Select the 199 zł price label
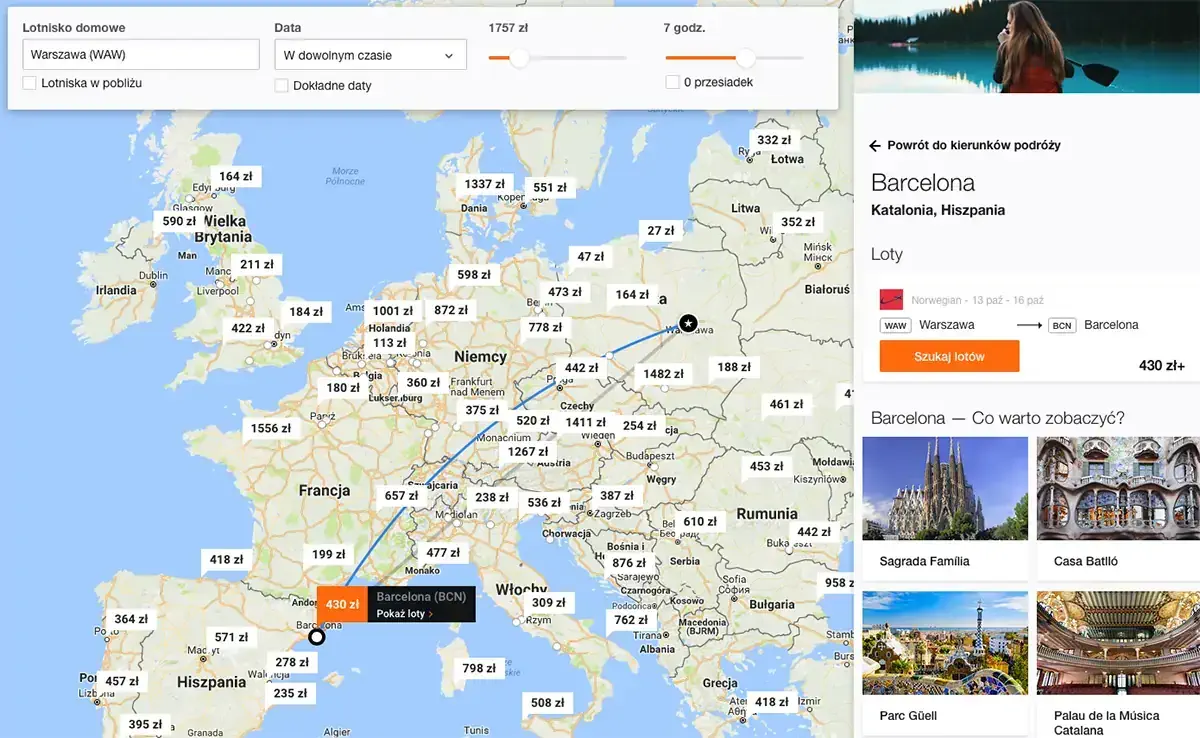The image size is (1200, 738). tap(329, 555)
